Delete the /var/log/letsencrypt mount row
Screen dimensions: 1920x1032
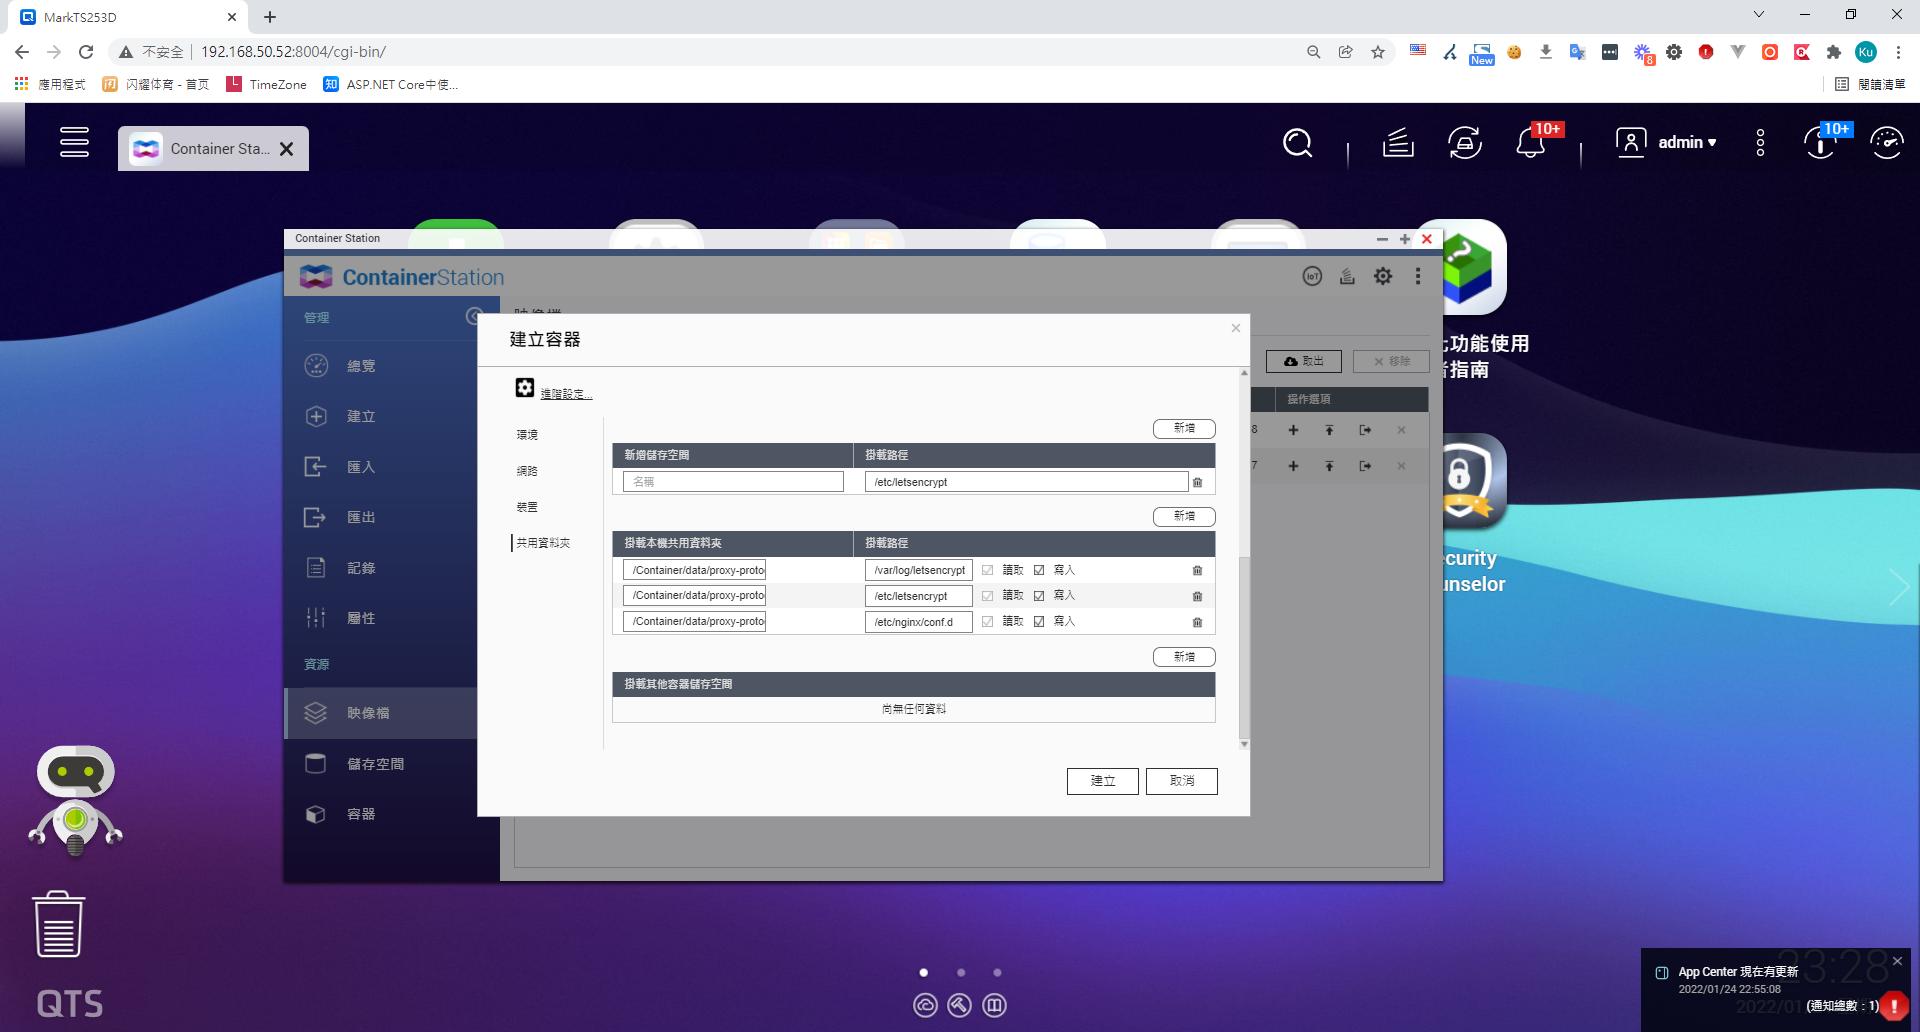coord(1197,570)
